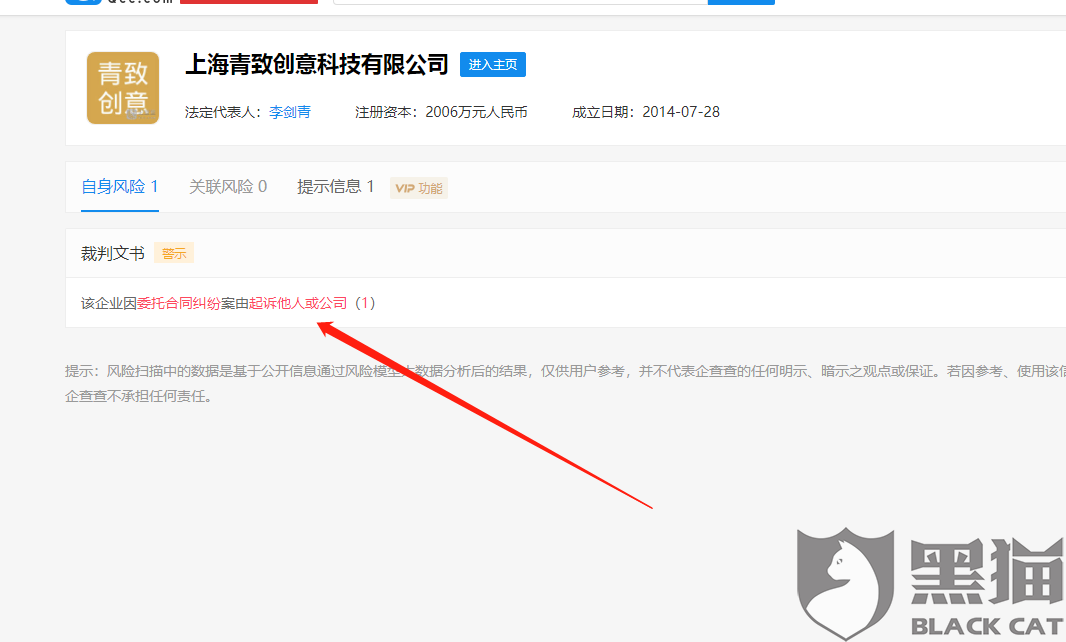The width and height of the screenshot is (1066, 642).
Task: Click founding date 2014-07-28 value
Action: (681, 112)
